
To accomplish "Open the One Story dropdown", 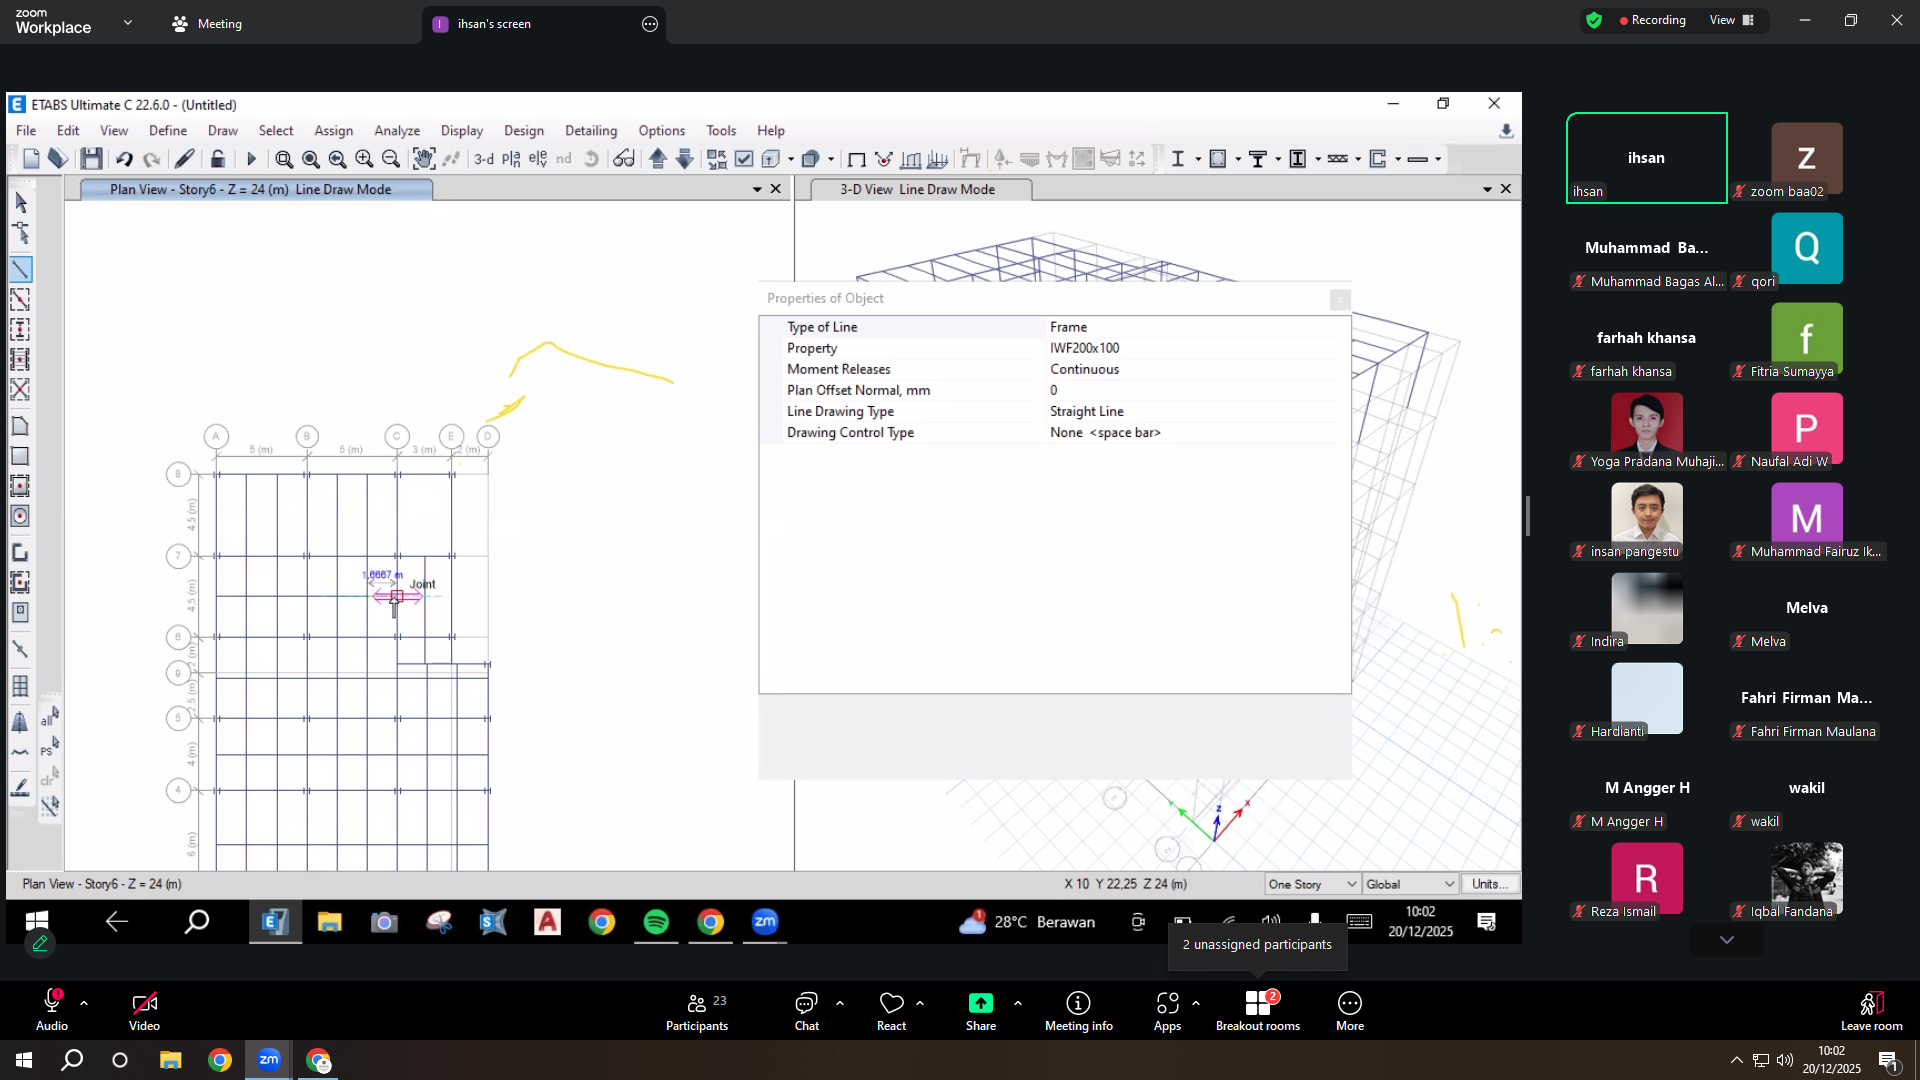I will pyautogui.click(x=1312, y=884).
